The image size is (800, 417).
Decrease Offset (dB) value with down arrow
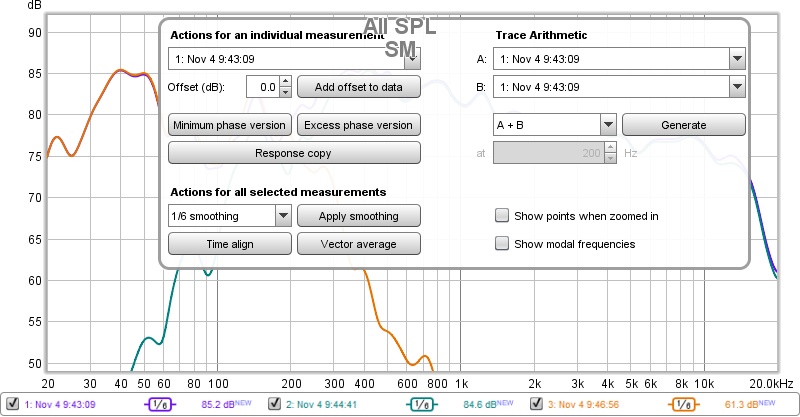(286, 92)
